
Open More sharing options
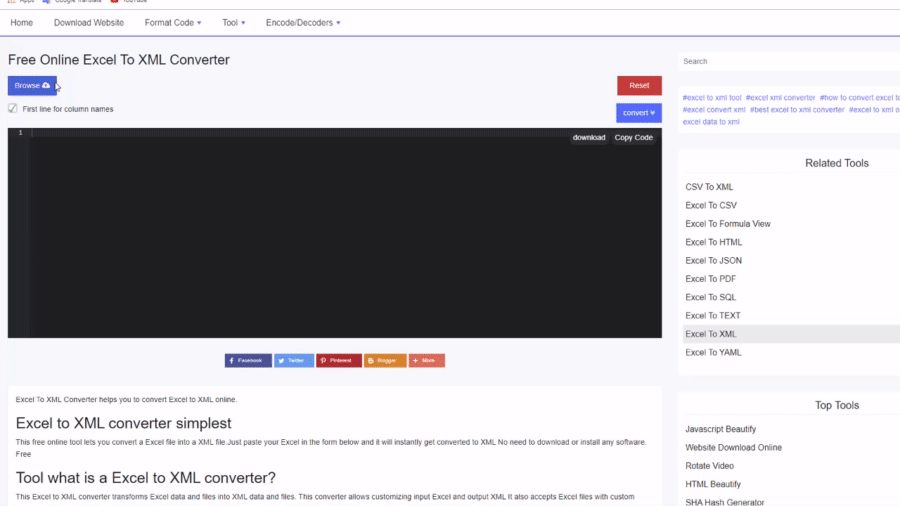[x=427, y=360]
